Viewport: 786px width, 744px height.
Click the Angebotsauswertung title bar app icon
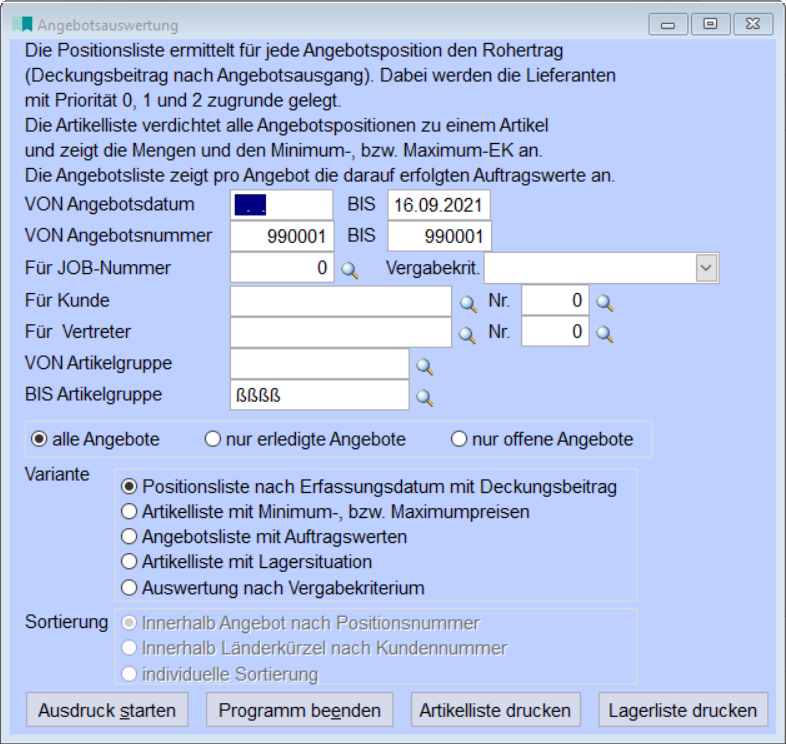[x=23, y=24]
